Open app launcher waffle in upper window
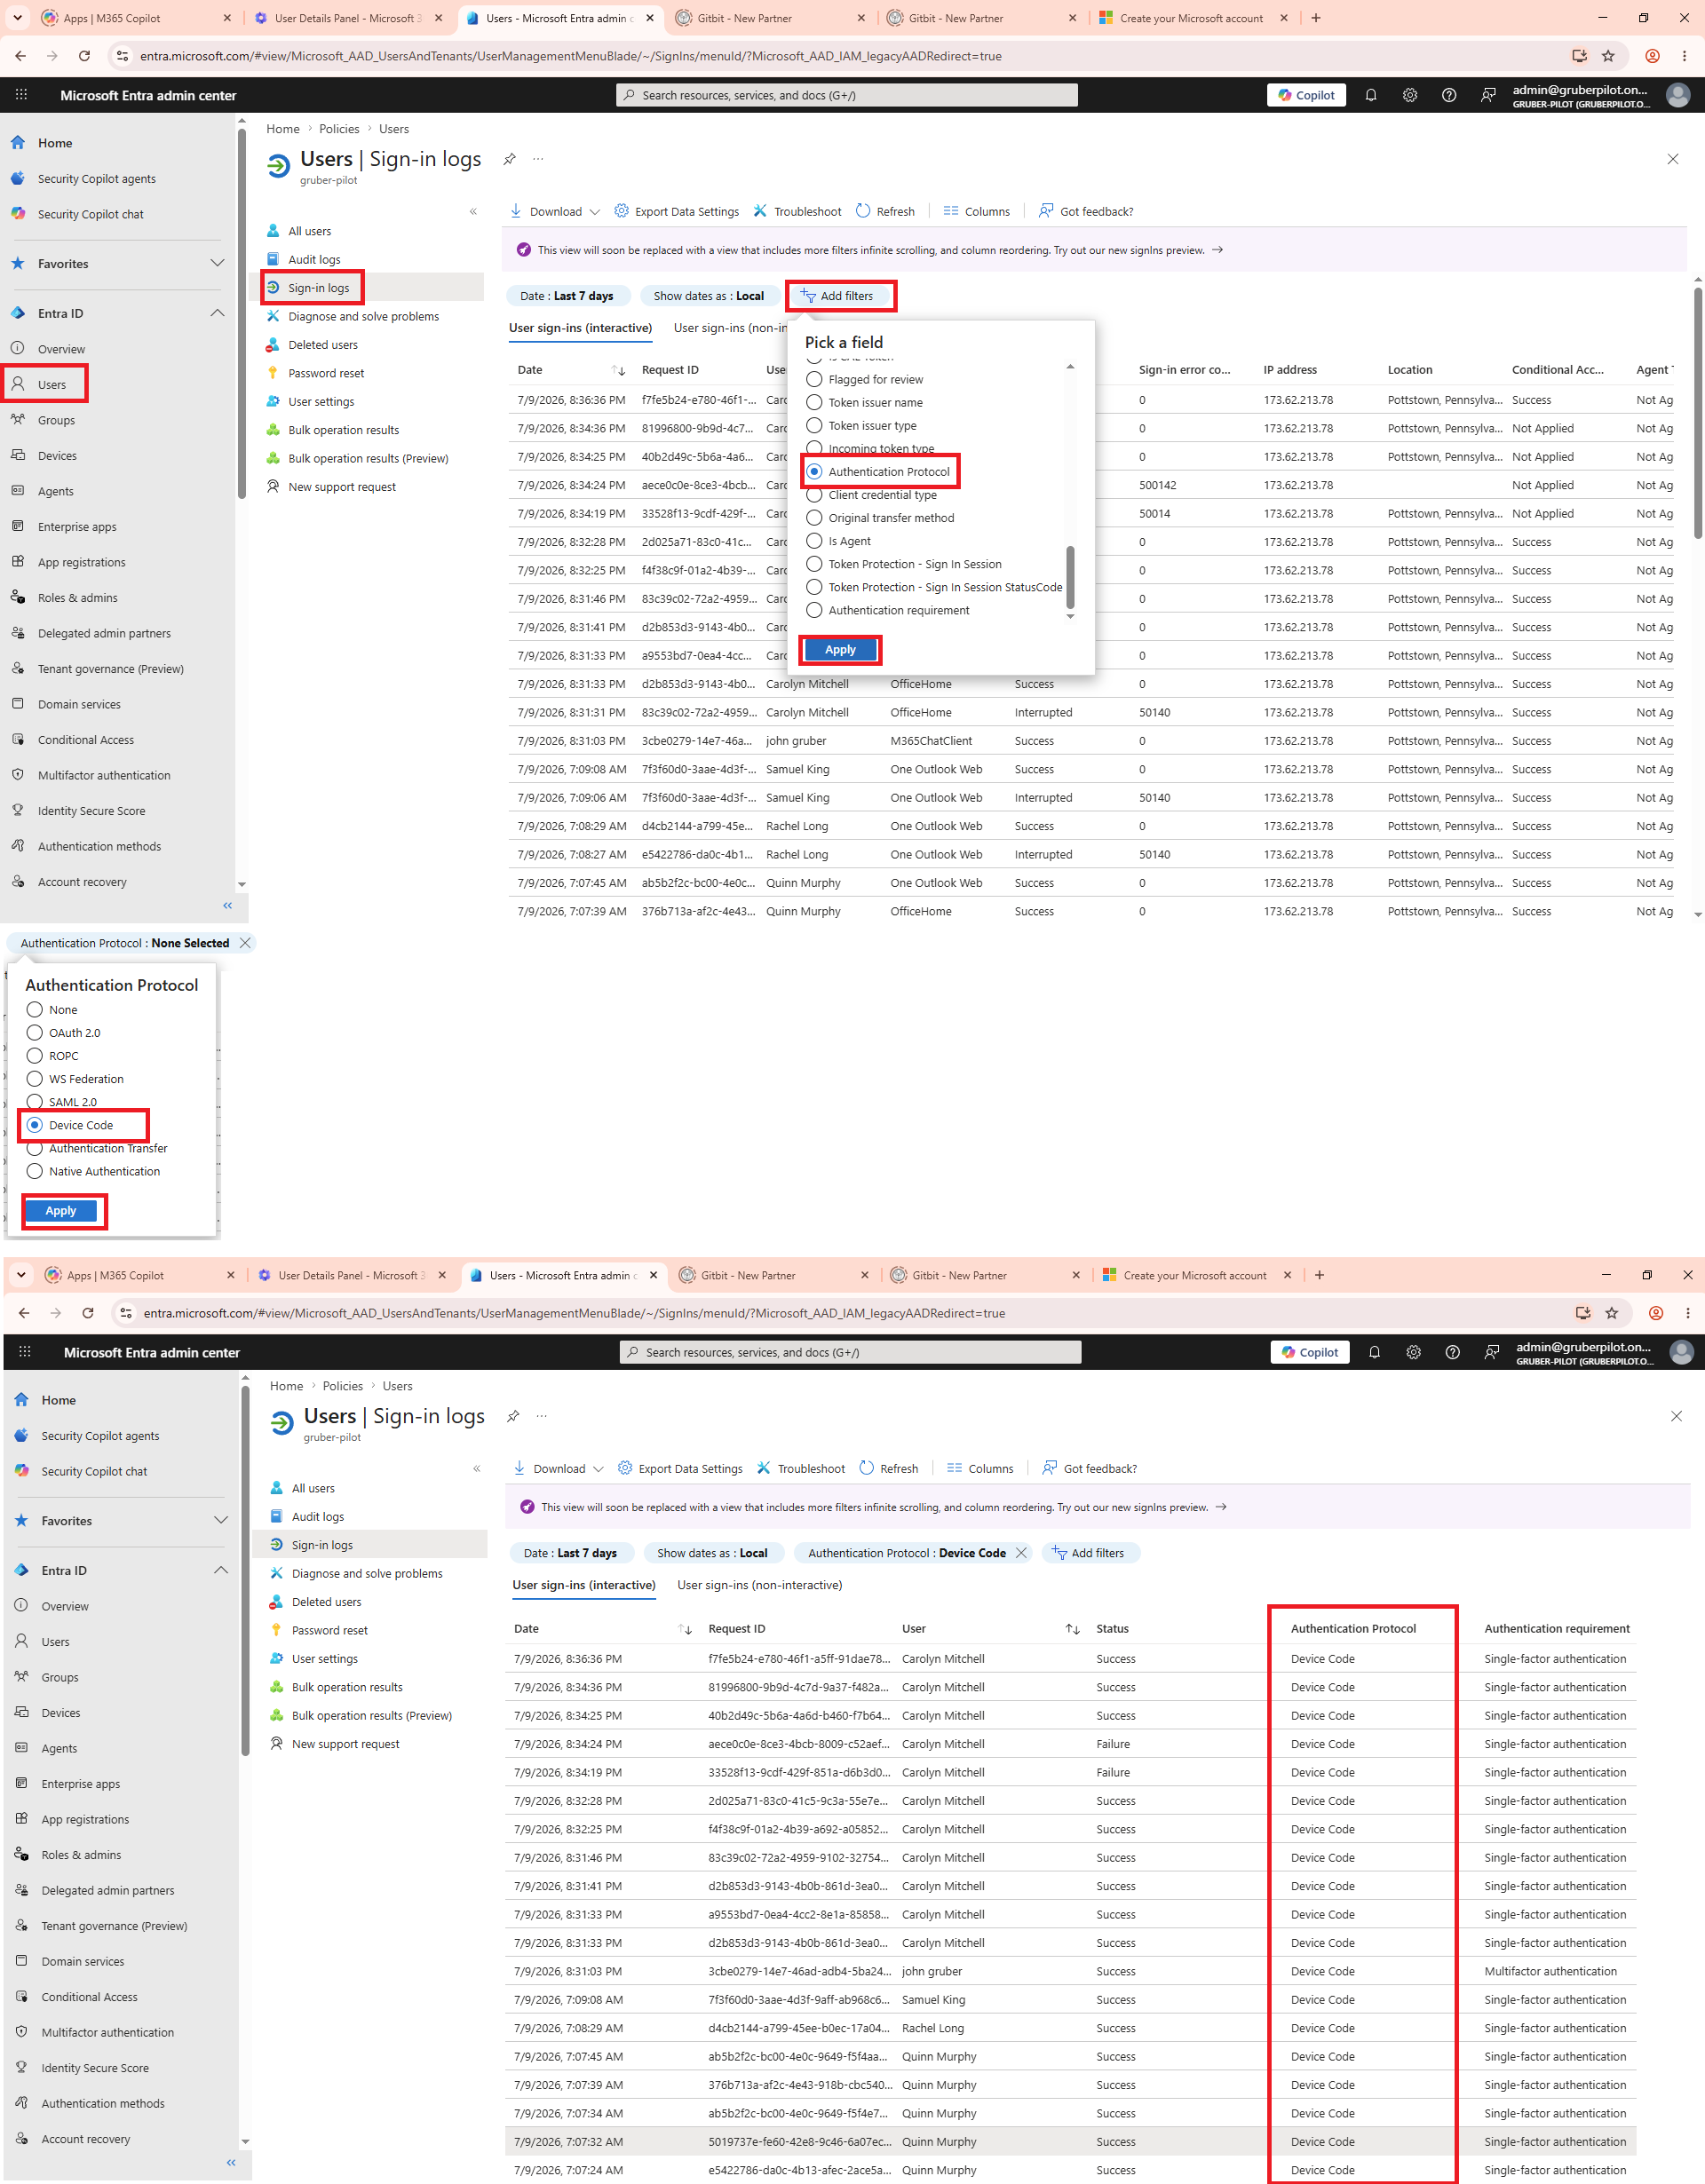 21,95
